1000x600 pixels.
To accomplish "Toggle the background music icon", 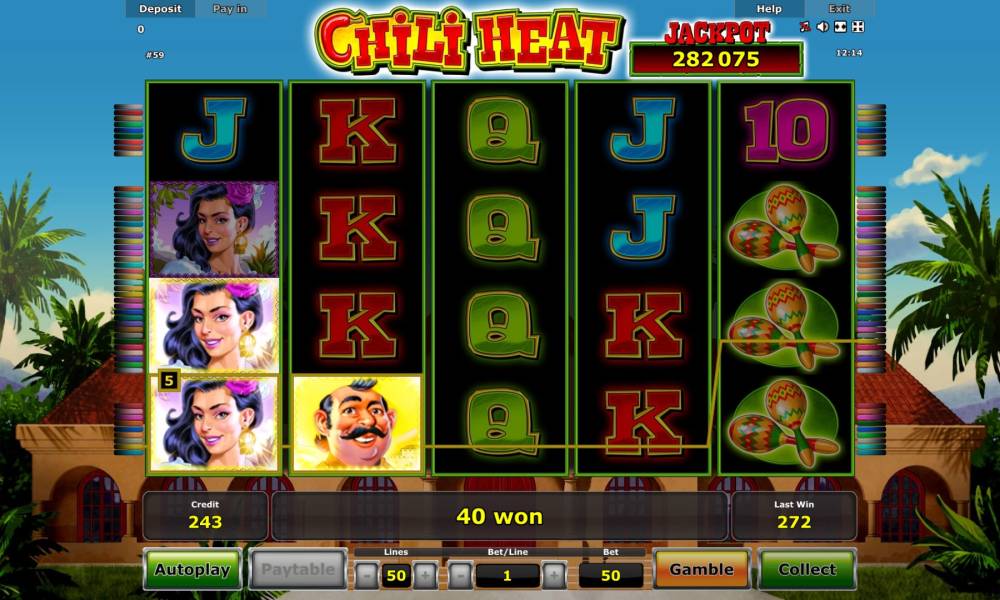I will [805, 26].
